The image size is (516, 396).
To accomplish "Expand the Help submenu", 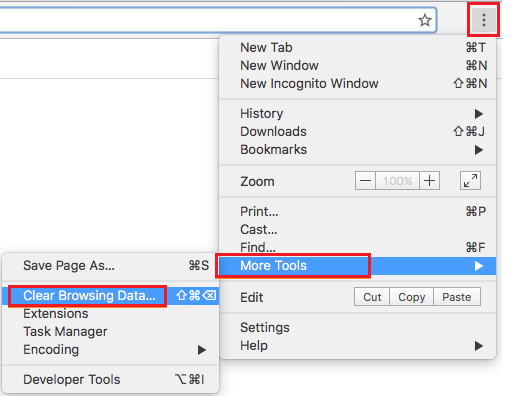I will [x=357, y=346].
